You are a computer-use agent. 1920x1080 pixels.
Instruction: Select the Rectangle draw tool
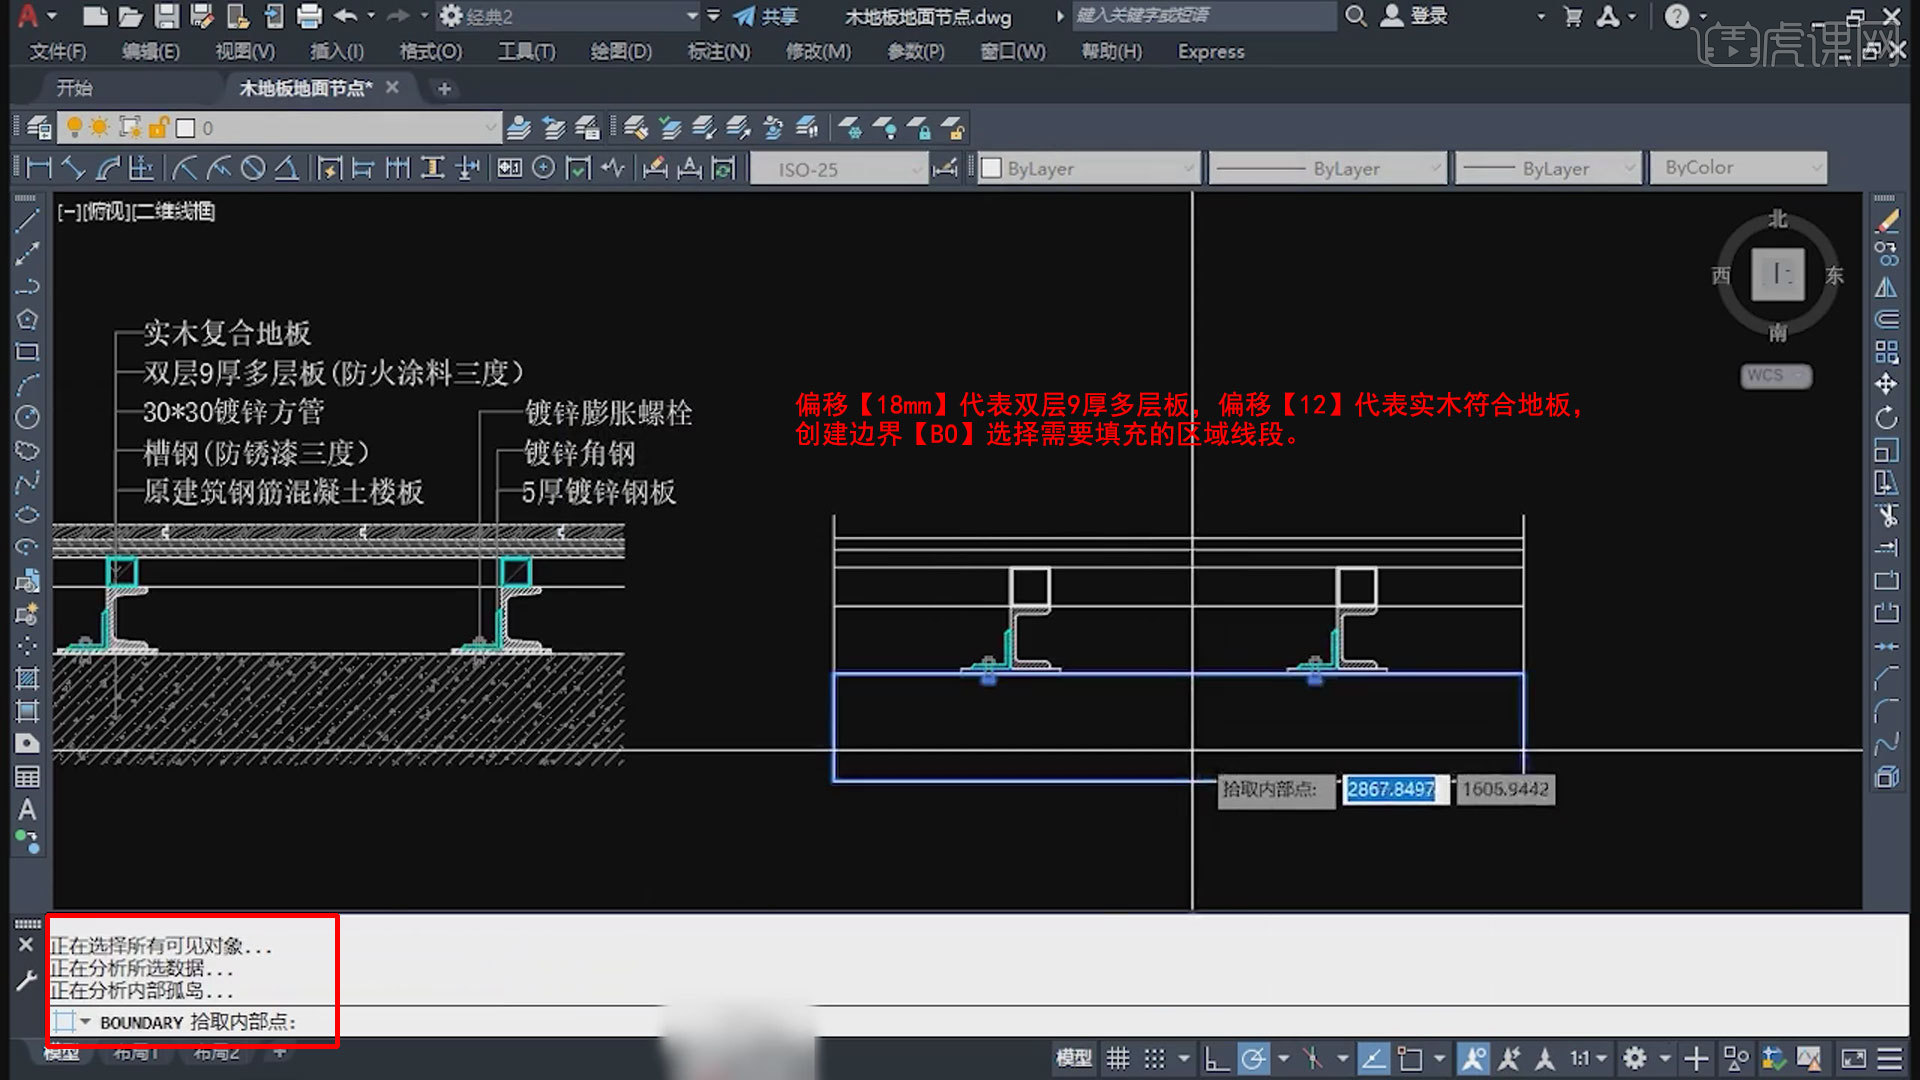click(x=27, y=352)
